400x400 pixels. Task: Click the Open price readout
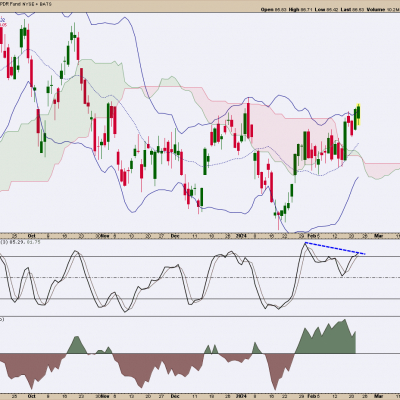pyautogui.click(x=272, y=10)
